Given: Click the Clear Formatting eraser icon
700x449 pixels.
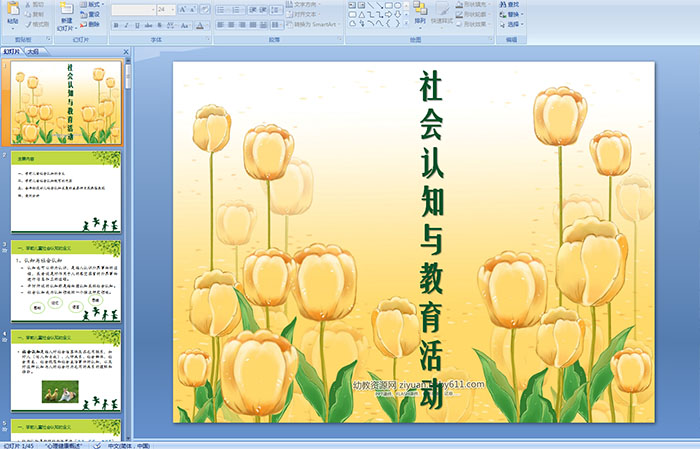Looking at the screenshot, I should (205, 9).
